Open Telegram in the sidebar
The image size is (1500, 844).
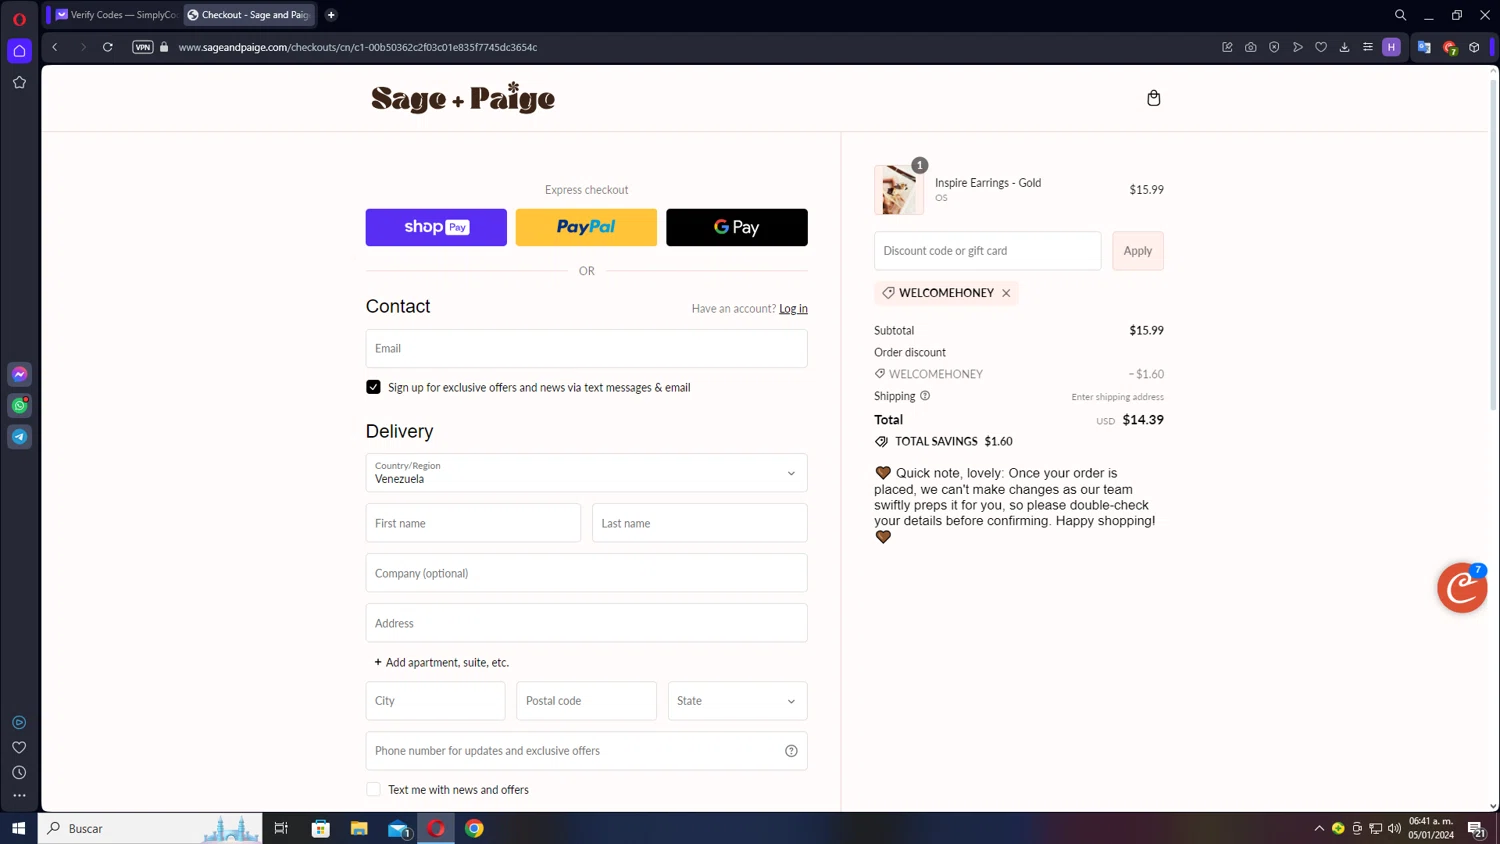(x=19, y=437)
